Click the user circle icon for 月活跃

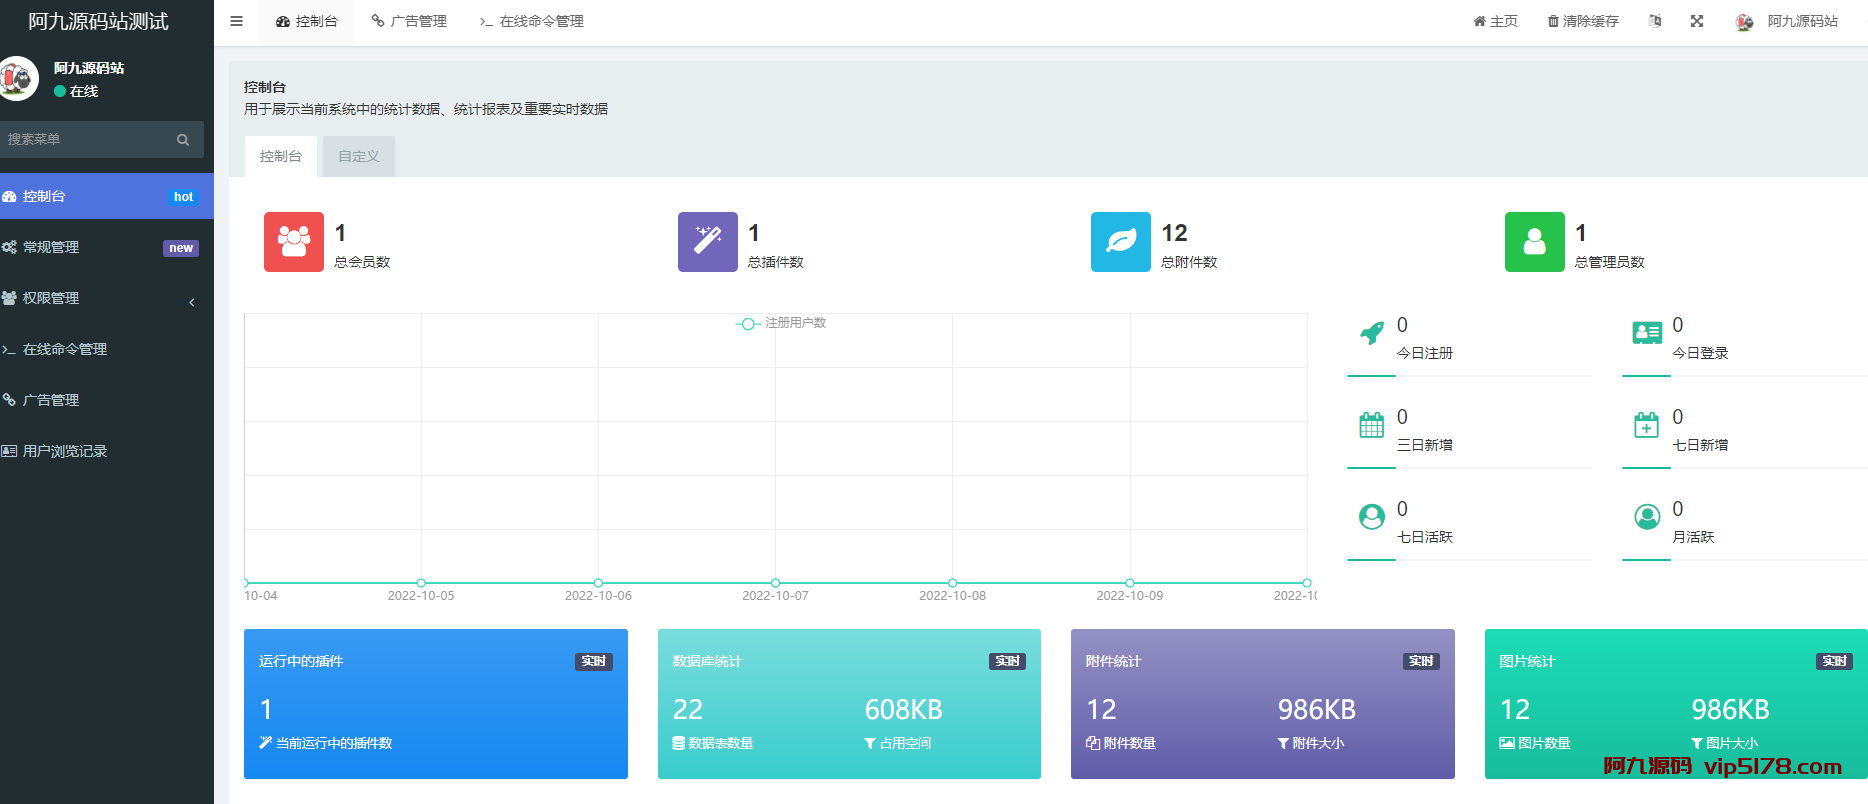[x=1647, y=516]
